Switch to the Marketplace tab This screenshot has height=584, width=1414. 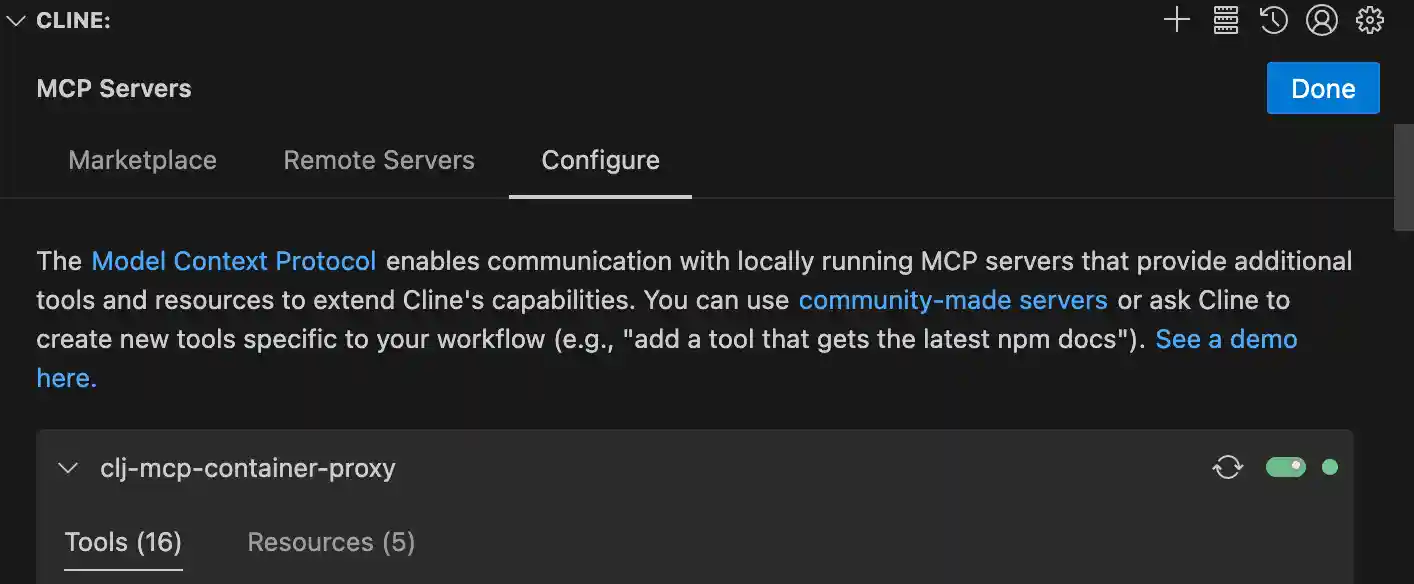142,160
